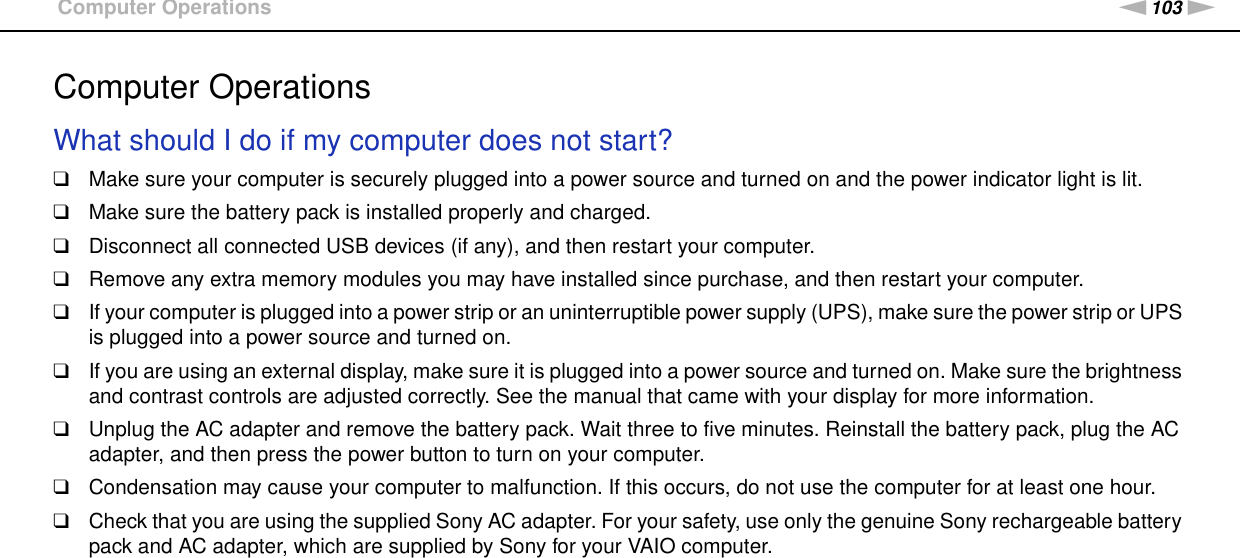Screen dimensions: 1240x558
Task: Click the blue heading about computer not starting
Action: coord(363,141)
